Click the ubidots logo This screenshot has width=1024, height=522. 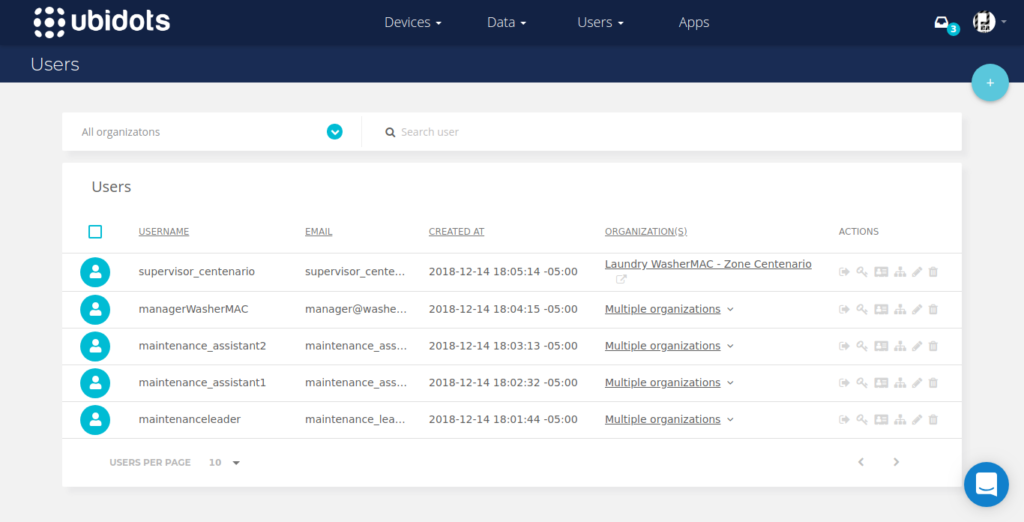101,22
